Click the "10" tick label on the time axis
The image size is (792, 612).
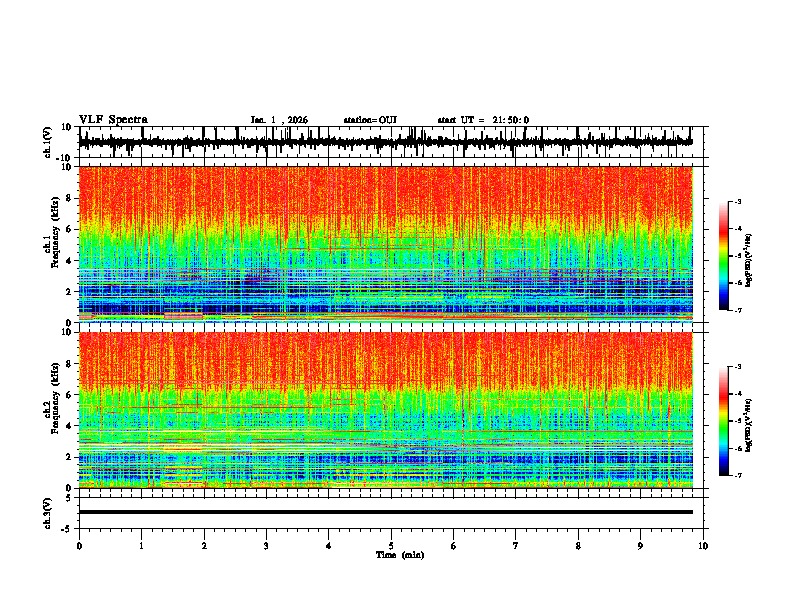703,546
